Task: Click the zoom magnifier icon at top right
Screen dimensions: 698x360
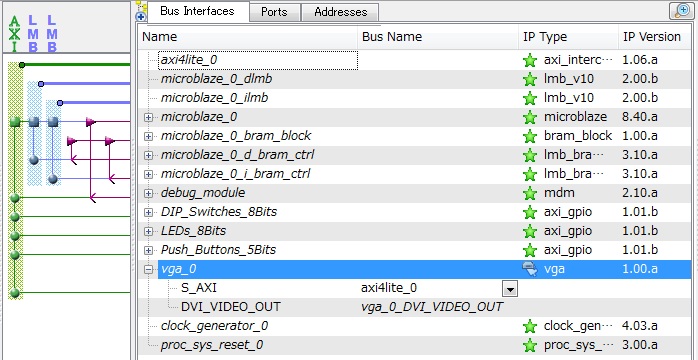Action: (682, 11)
